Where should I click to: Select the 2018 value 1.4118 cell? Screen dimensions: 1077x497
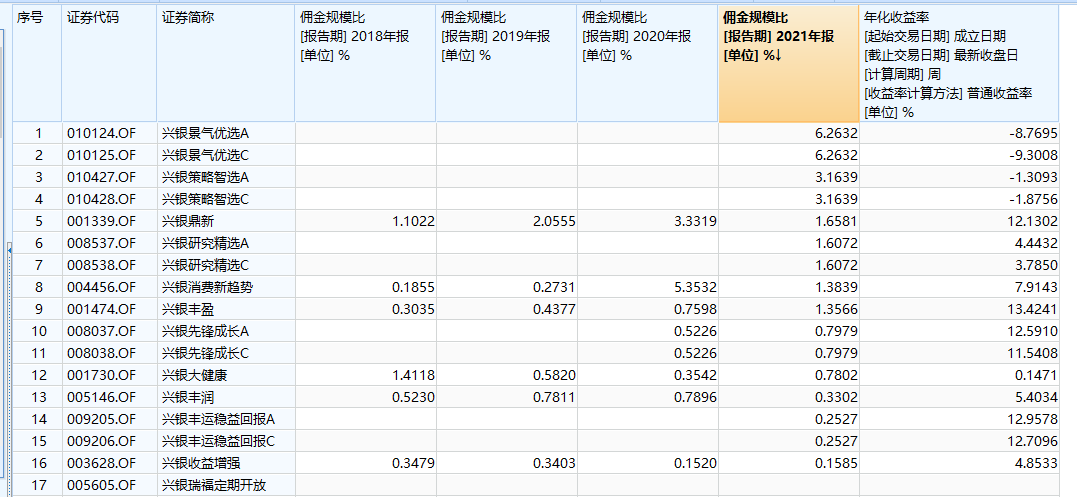[x=365, y=375]
